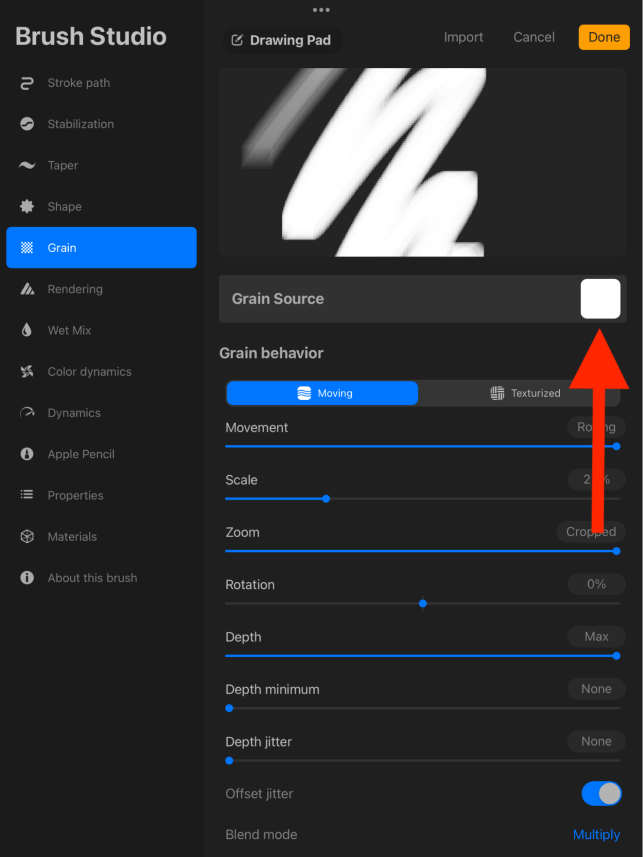Open Materials section label

tap(72, 537)
